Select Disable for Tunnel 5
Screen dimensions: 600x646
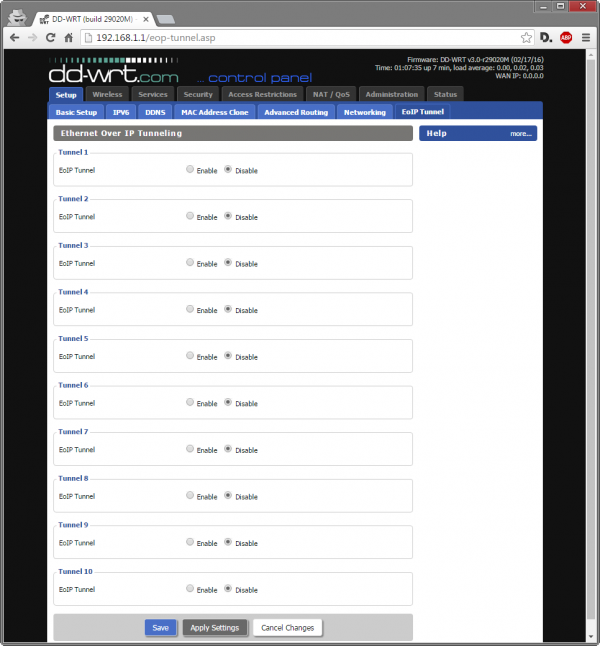pos(228,356)
